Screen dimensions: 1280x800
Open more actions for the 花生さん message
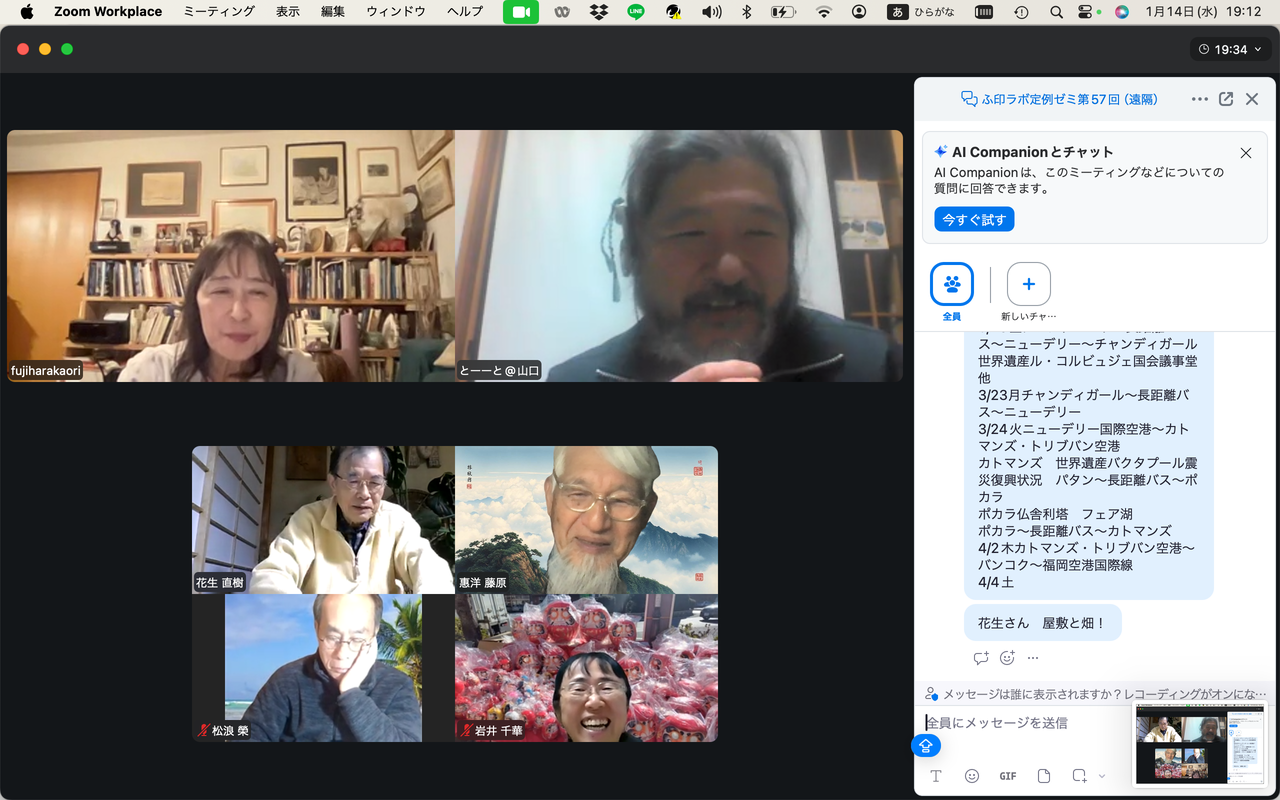tap(1033, 658)
